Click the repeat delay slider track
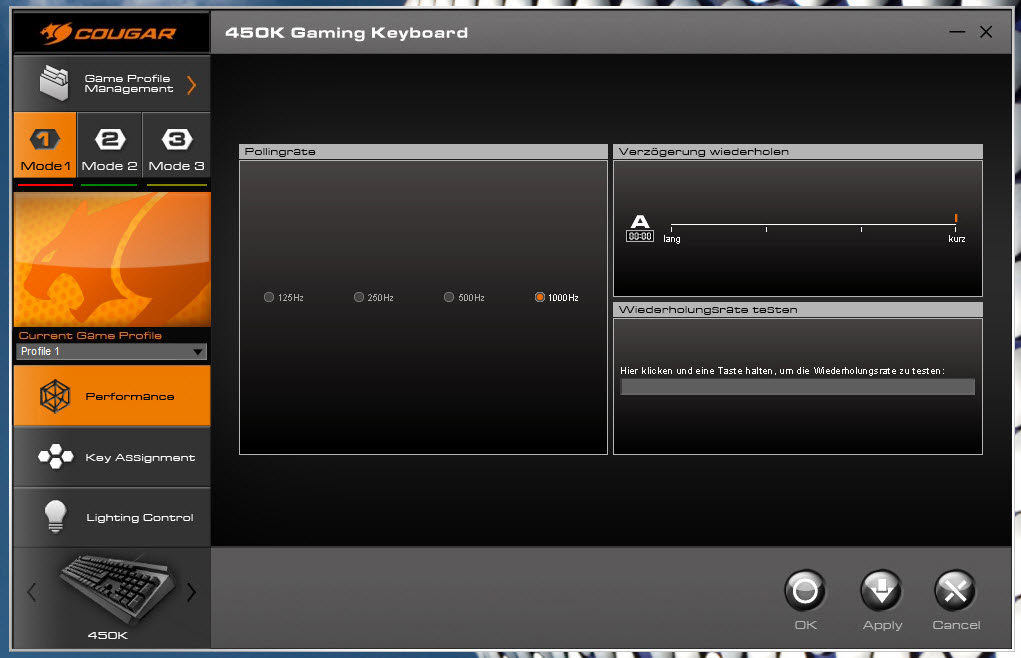The width and height of the screenshot is (1021, 658). (x=813, y=225)
